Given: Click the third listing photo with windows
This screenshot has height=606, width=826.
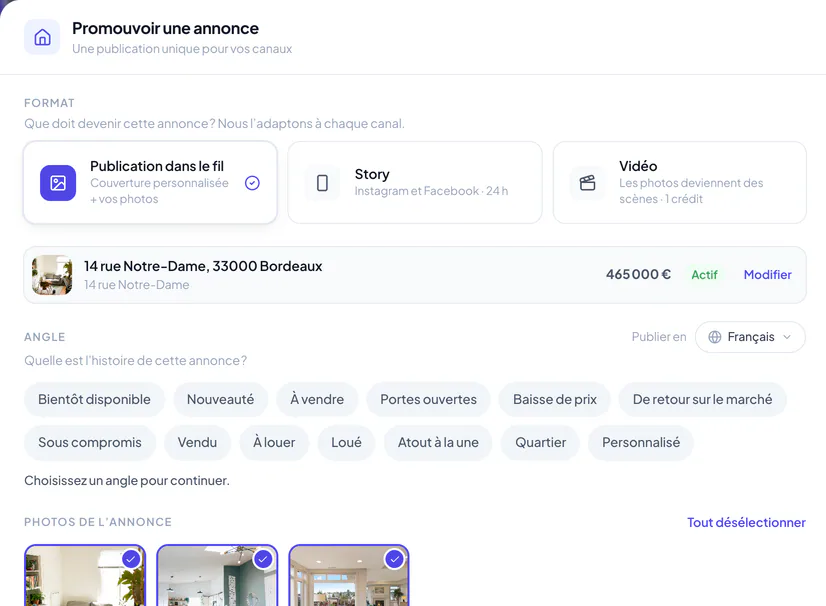Looking at the screenshot, I should [349, 575].
